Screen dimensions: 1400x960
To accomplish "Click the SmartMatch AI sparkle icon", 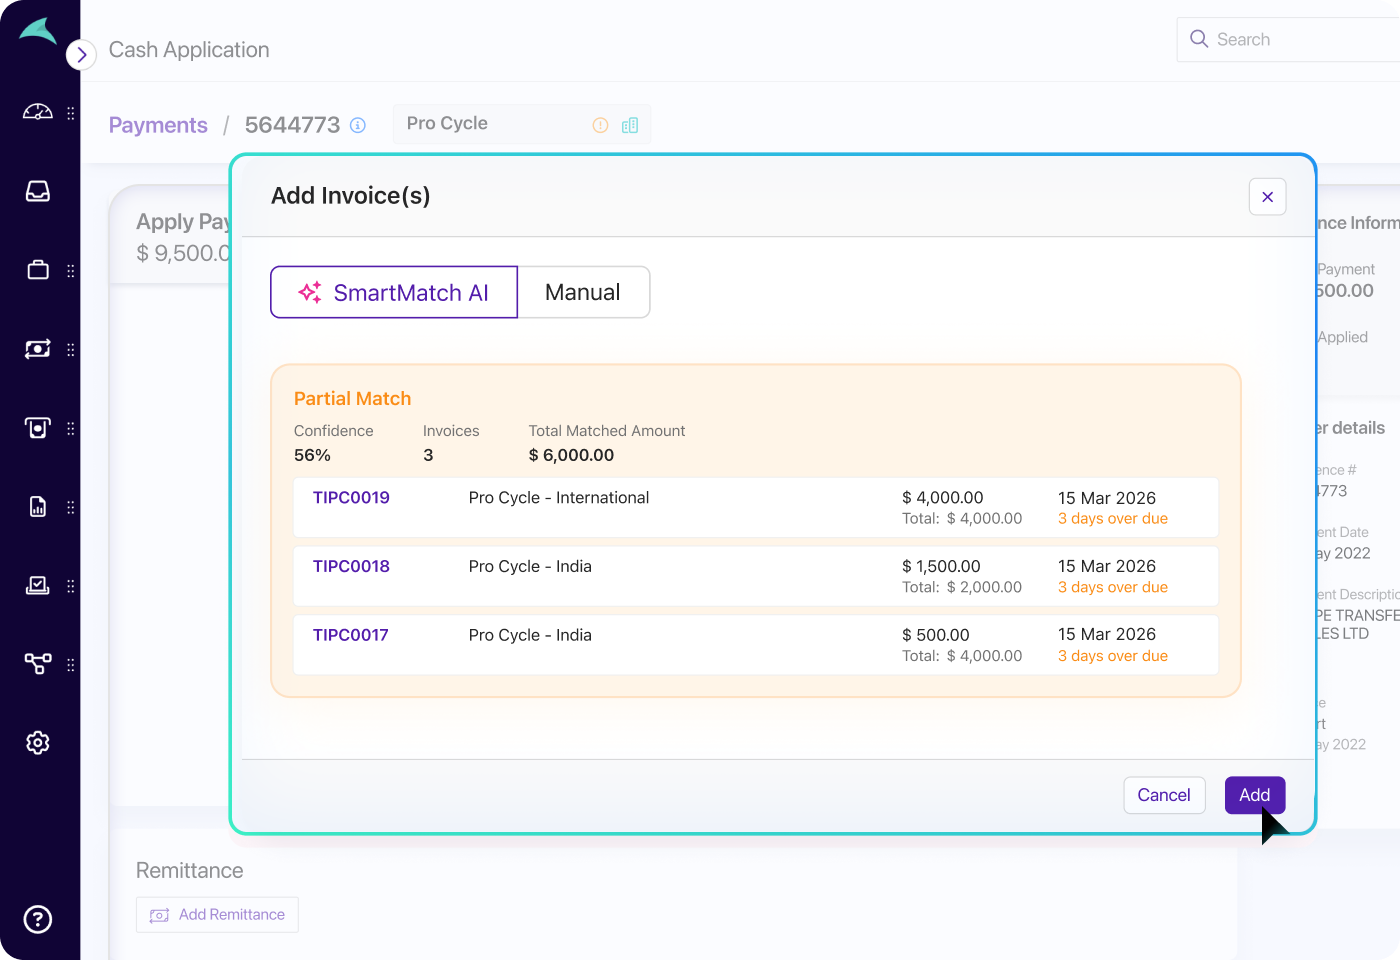I will coord(310,292).
